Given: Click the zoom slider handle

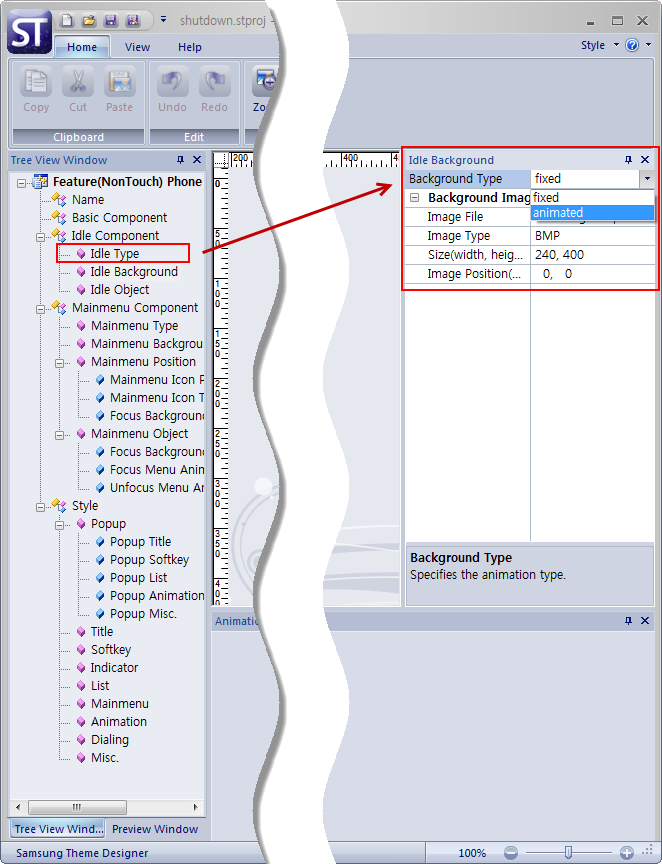Looking at the screenshot, I should click(568, 853).
